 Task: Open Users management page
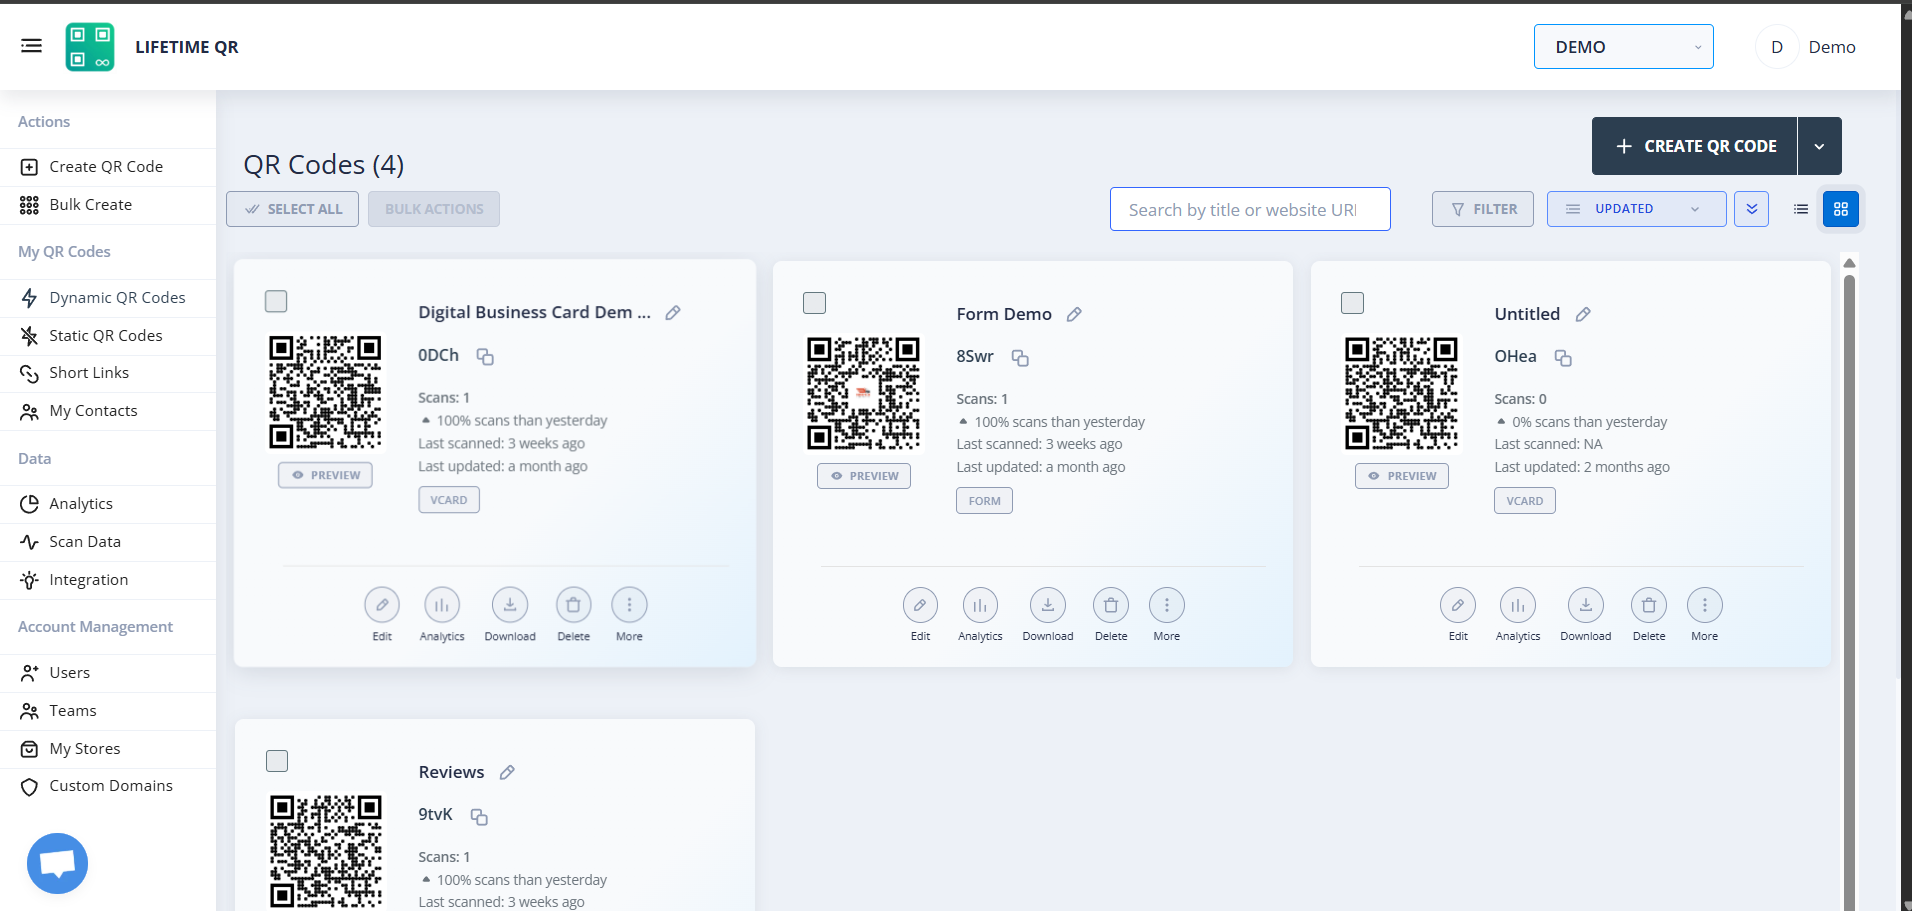point(108,673)
